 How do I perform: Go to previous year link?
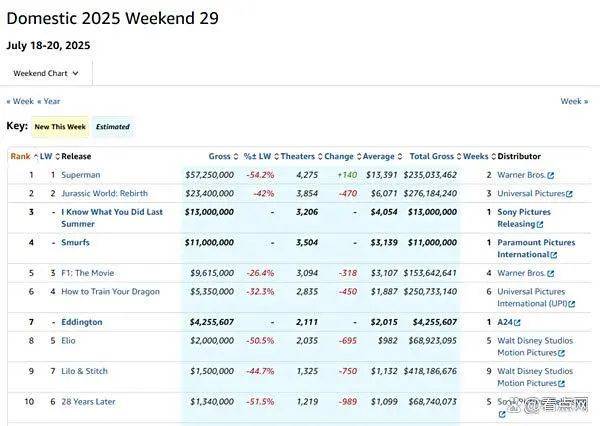pyautogui.click(x=49, y=101)
